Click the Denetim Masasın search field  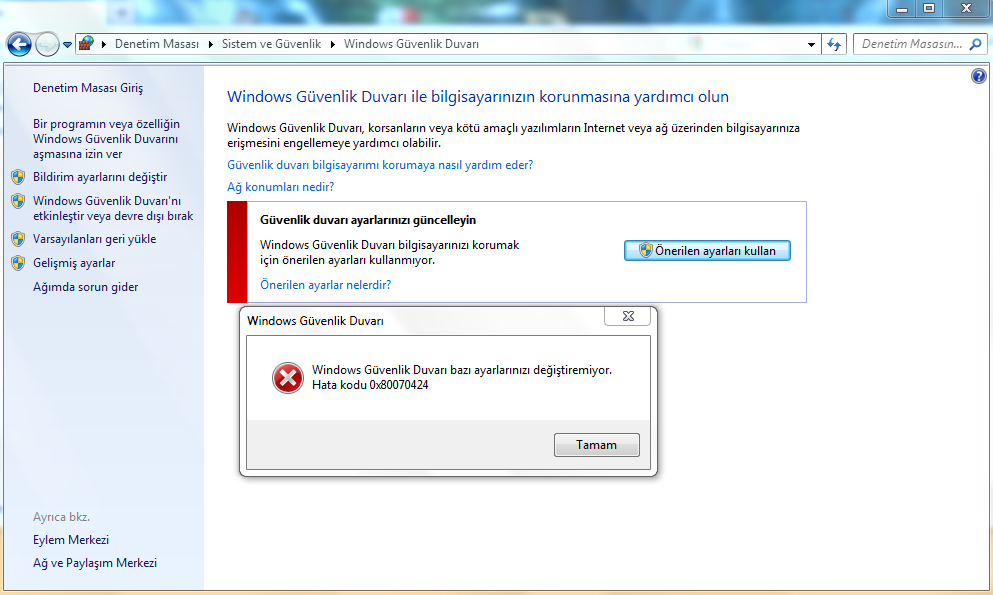[x=910, y=45]
